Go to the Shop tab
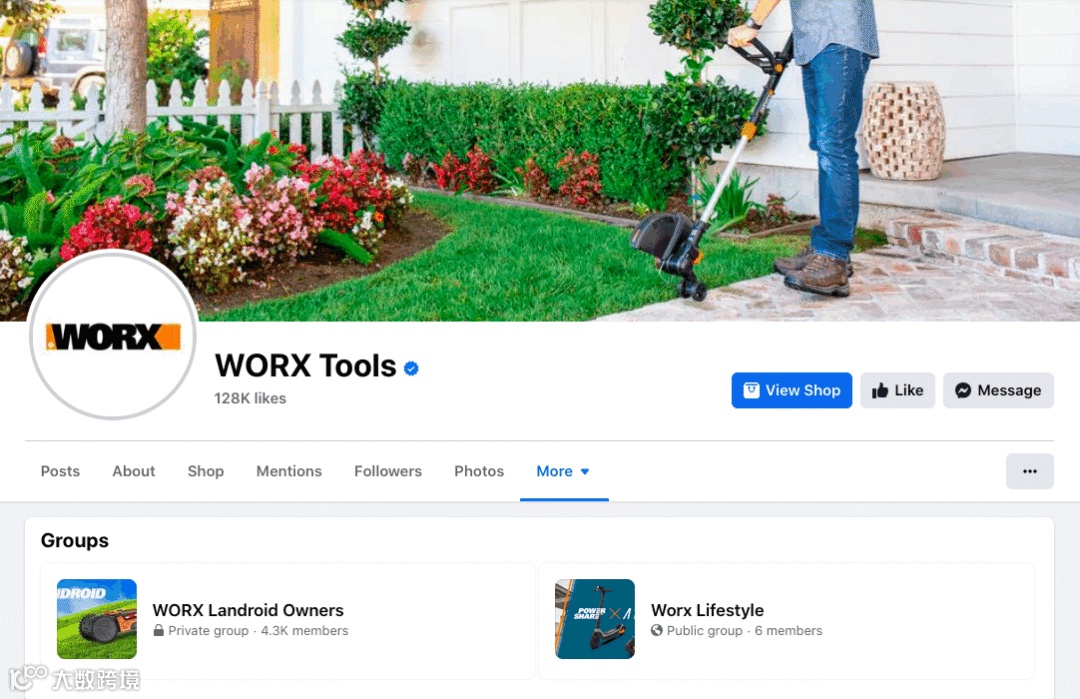 tap(205, 471)
